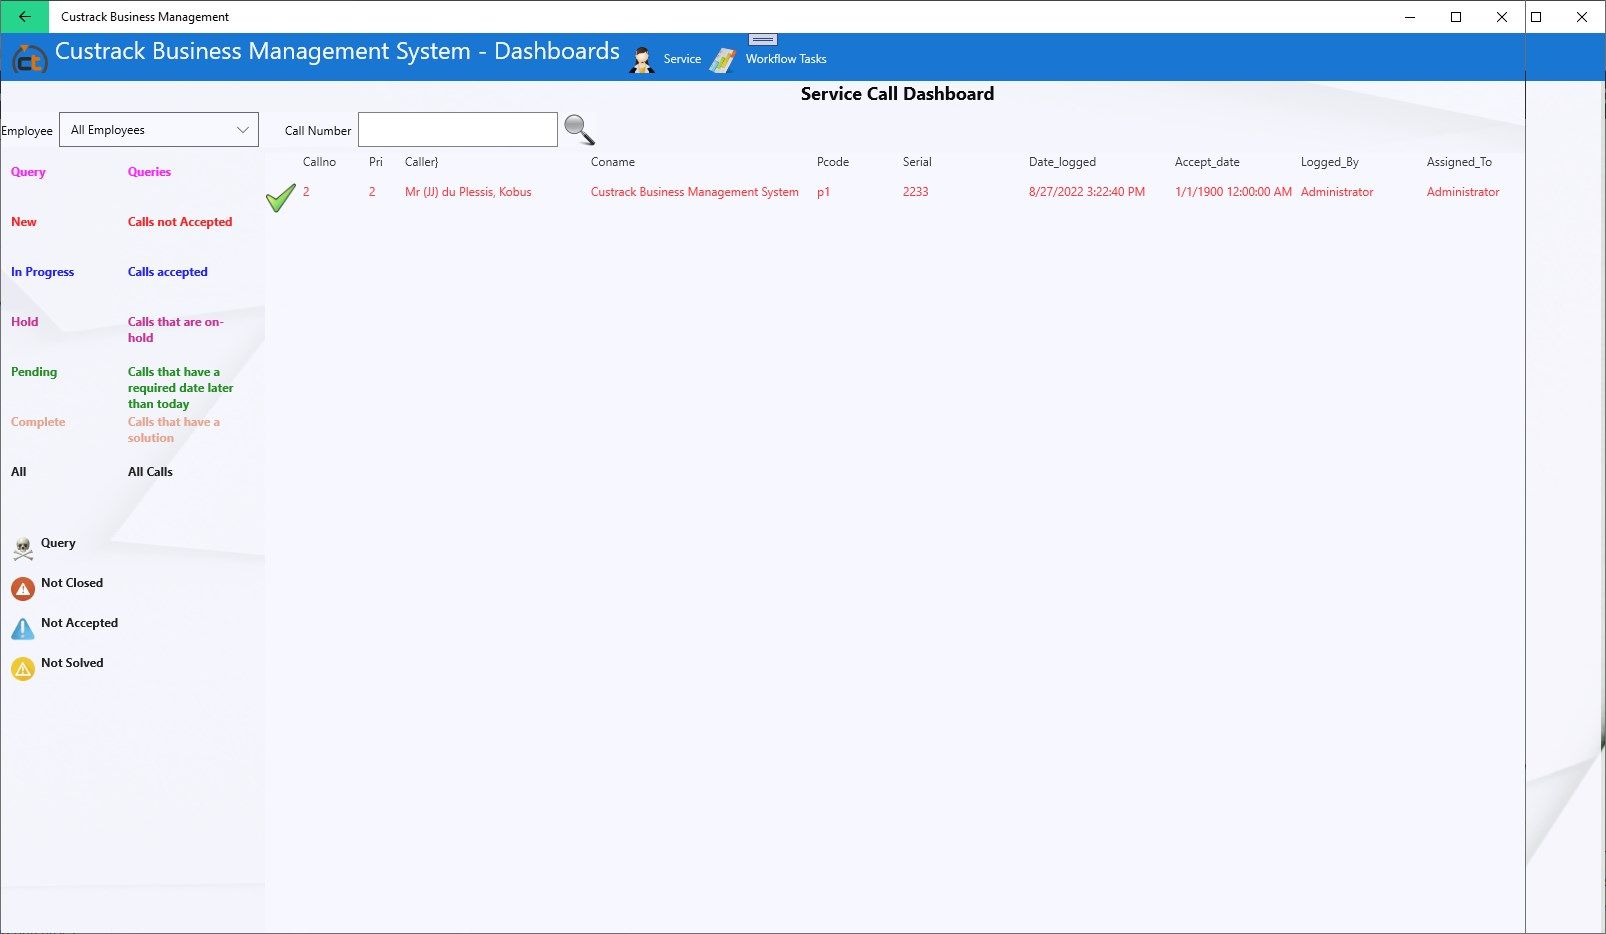Click the Not Accepted legend label

tap(79, 623)
